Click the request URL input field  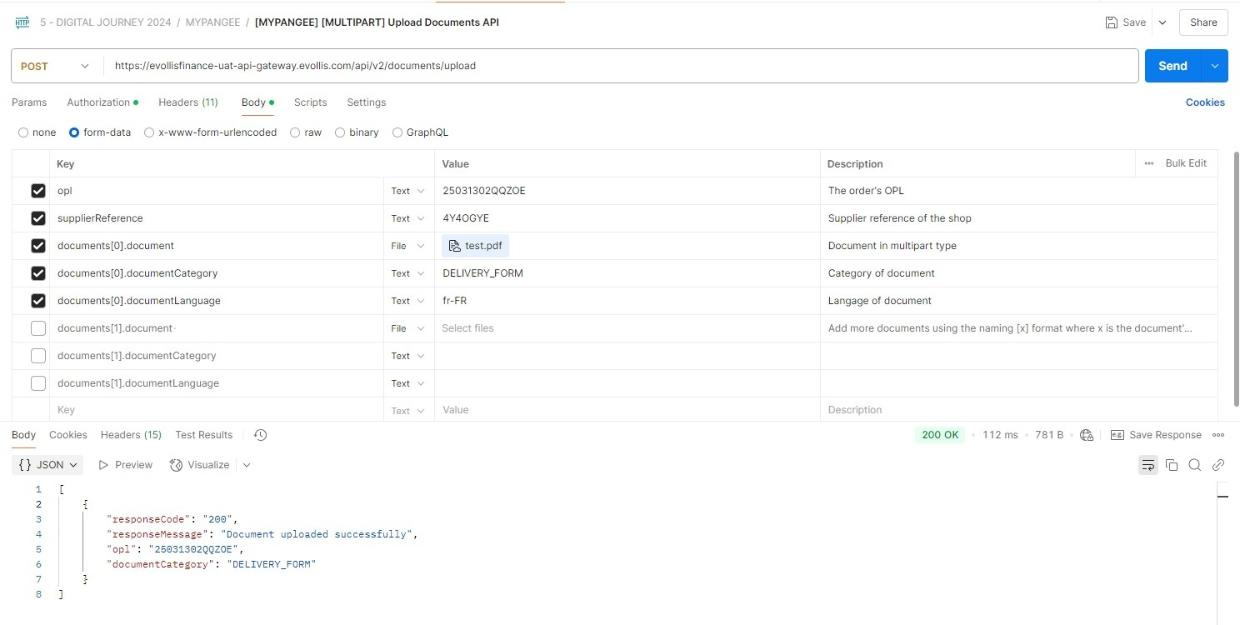coord(620,66)
